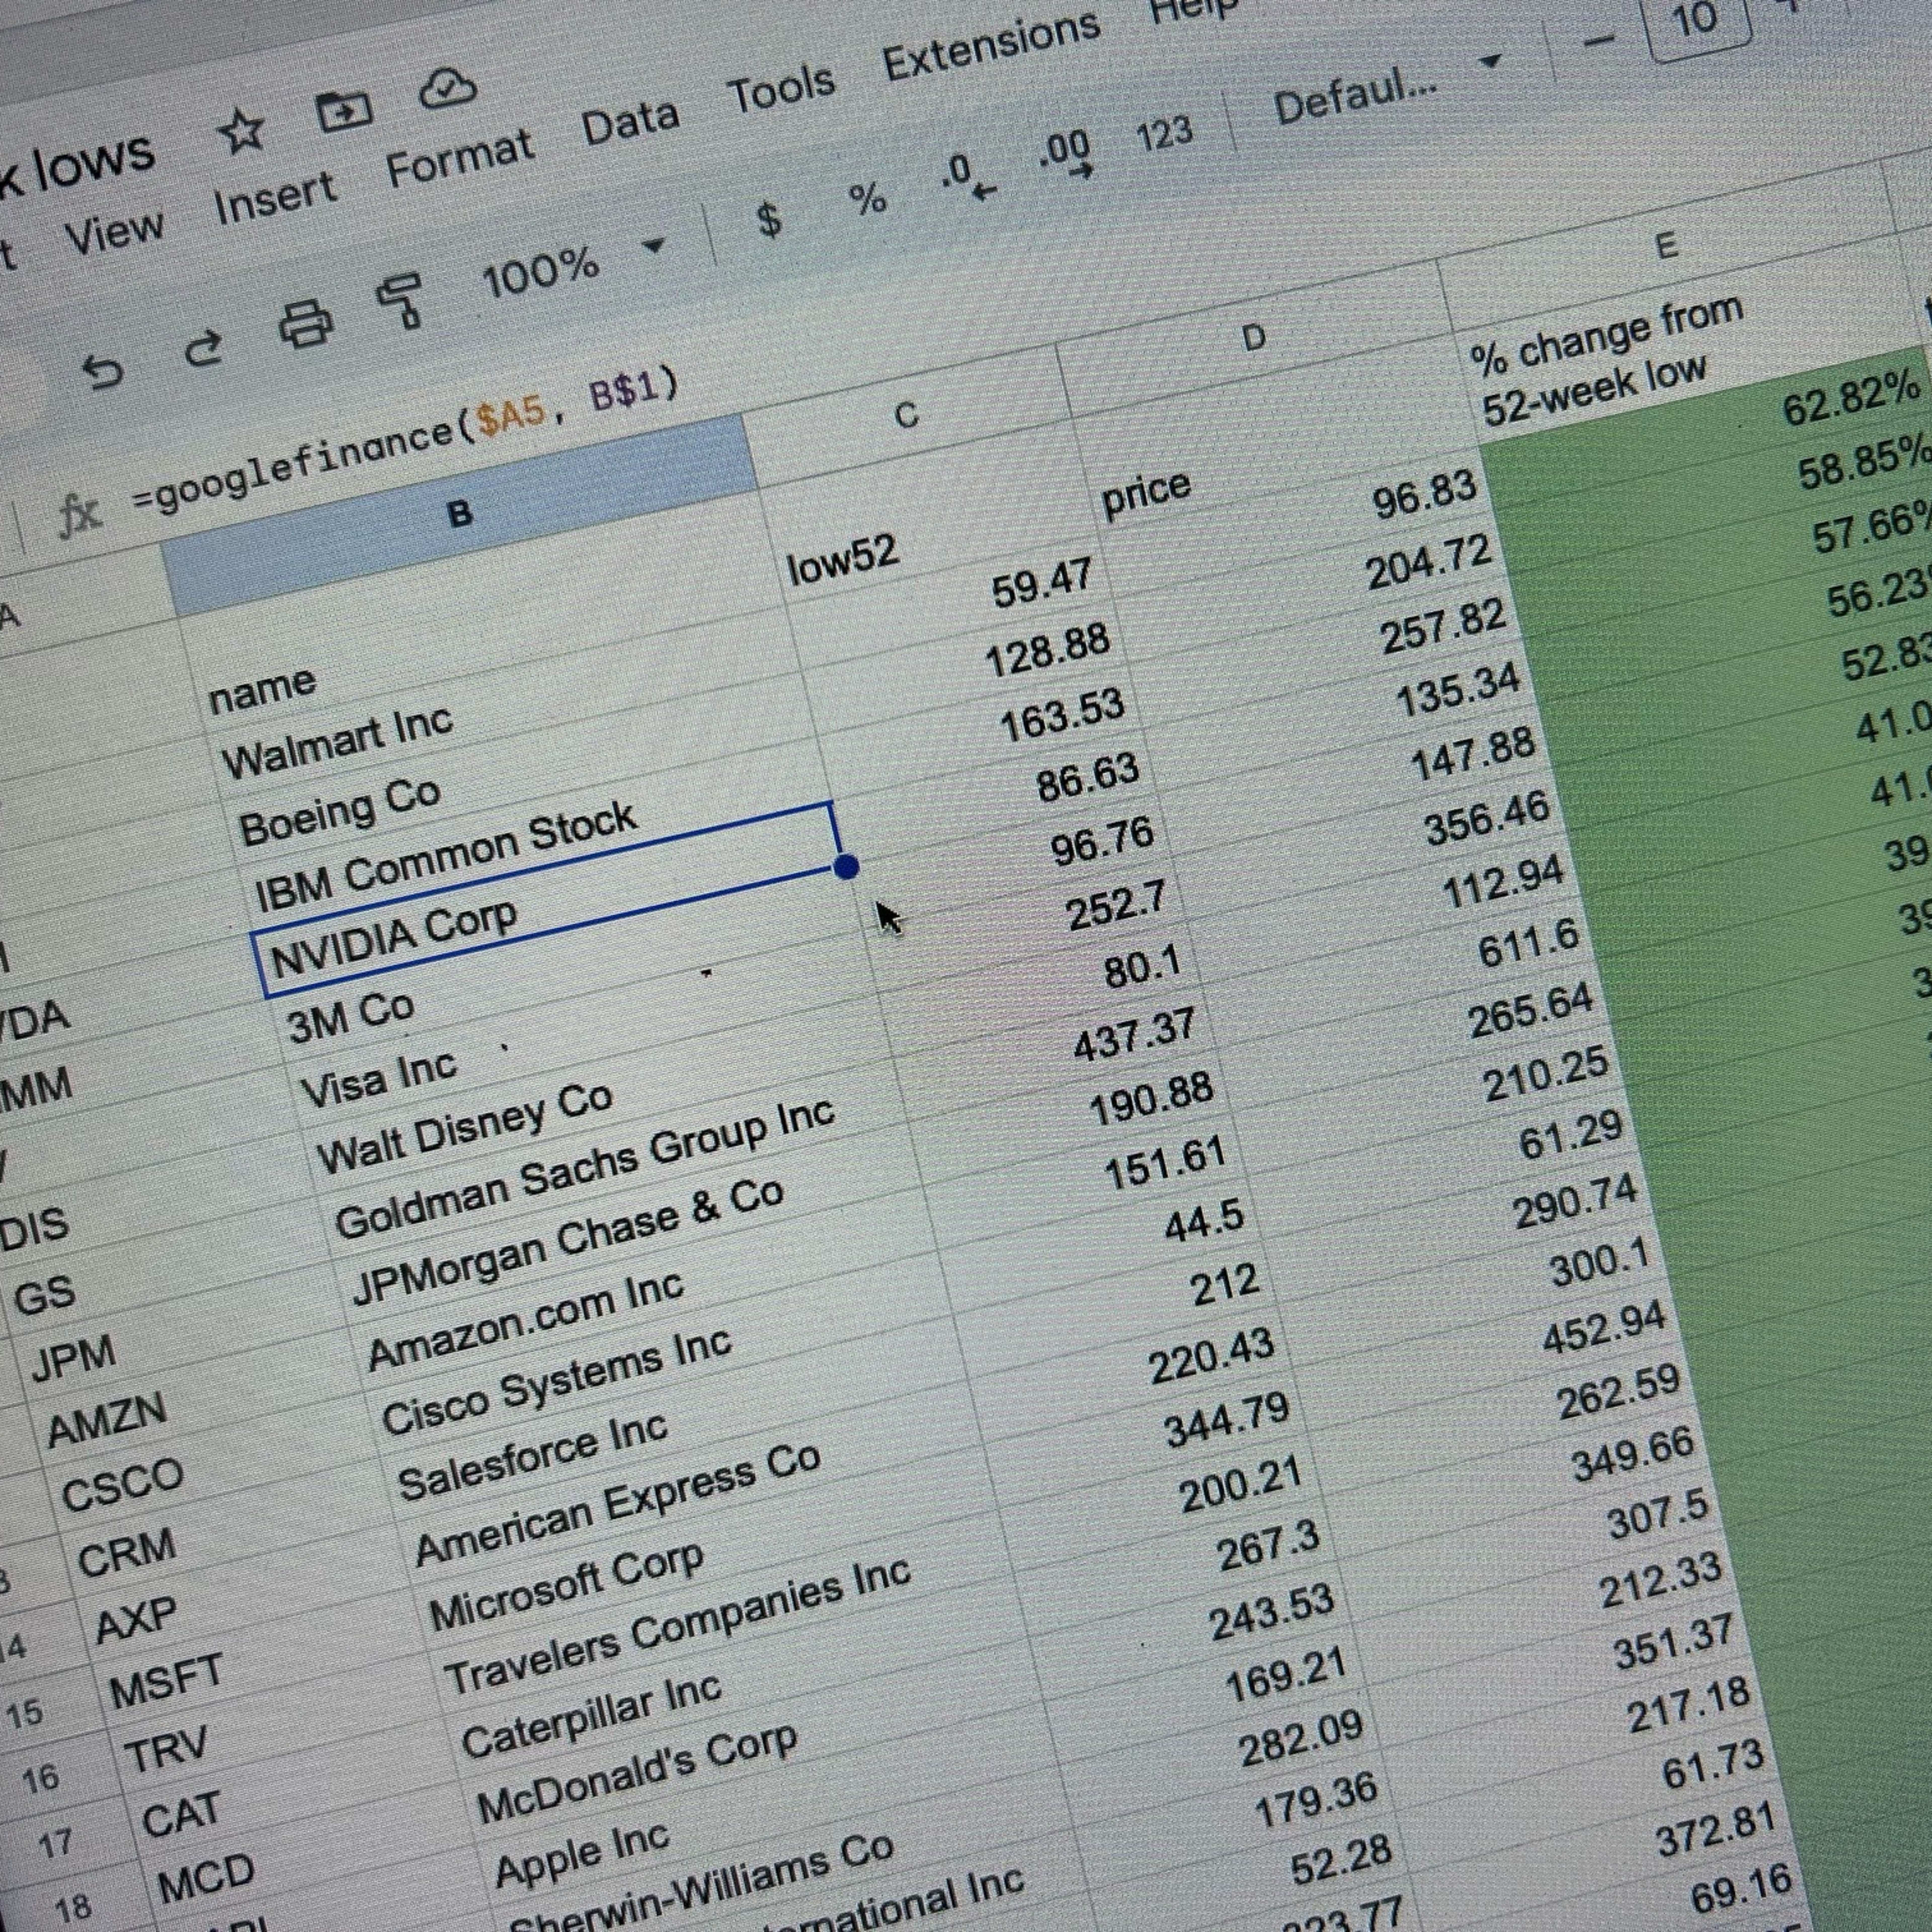Open the Format menu

coord(459,160)
